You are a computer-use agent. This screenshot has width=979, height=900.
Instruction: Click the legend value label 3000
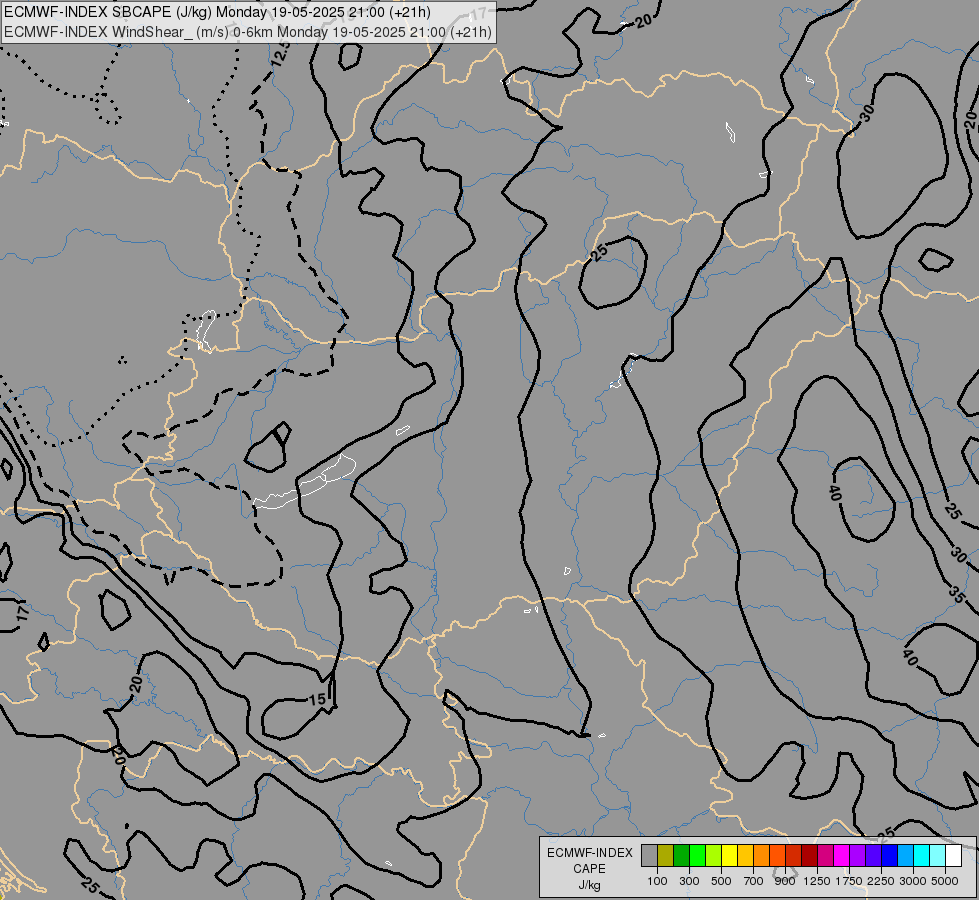tap(913, 881)
